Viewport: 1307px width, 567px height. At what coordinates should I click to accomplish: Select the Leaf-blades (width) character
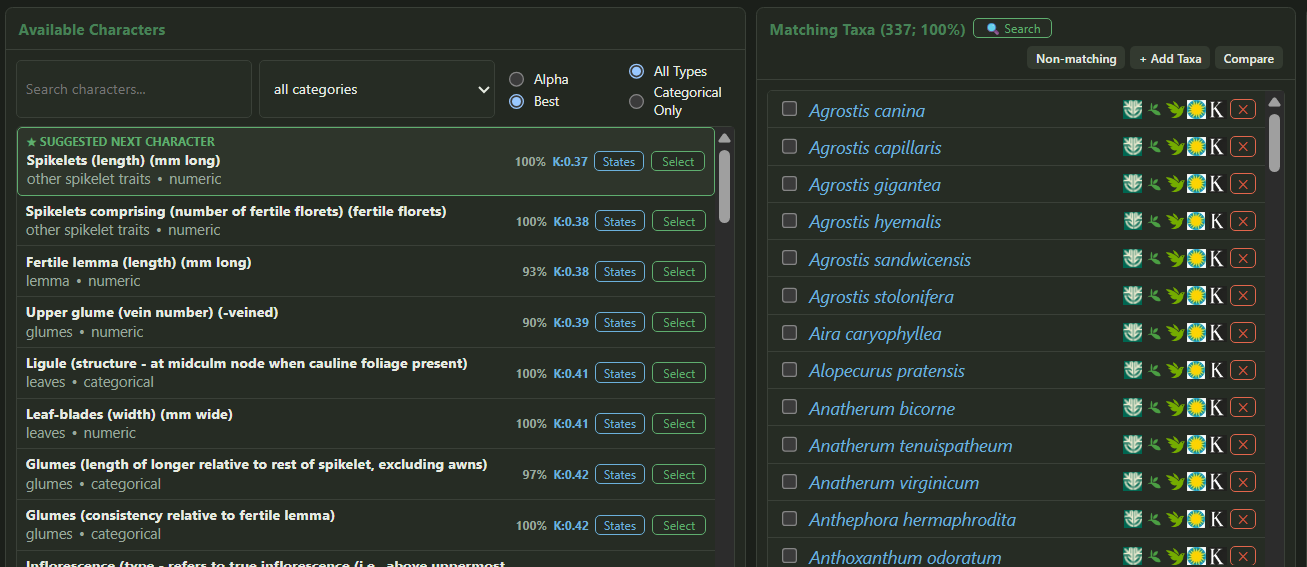point(679,424)
